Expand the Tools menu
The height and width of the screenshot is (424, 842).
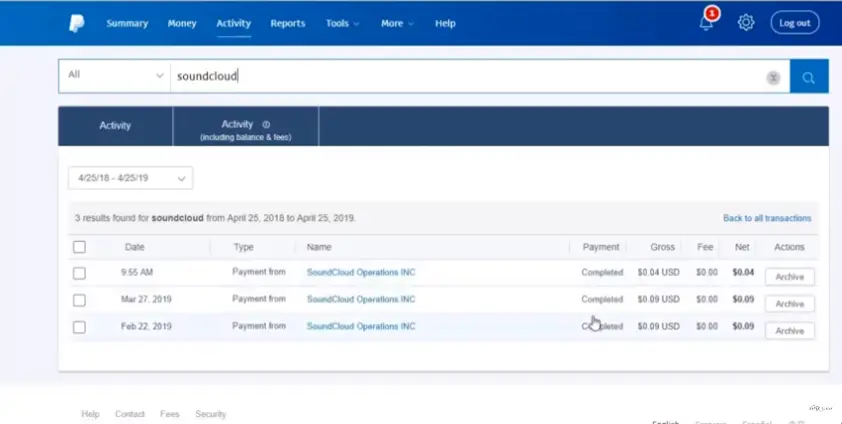tap(342, 24)
